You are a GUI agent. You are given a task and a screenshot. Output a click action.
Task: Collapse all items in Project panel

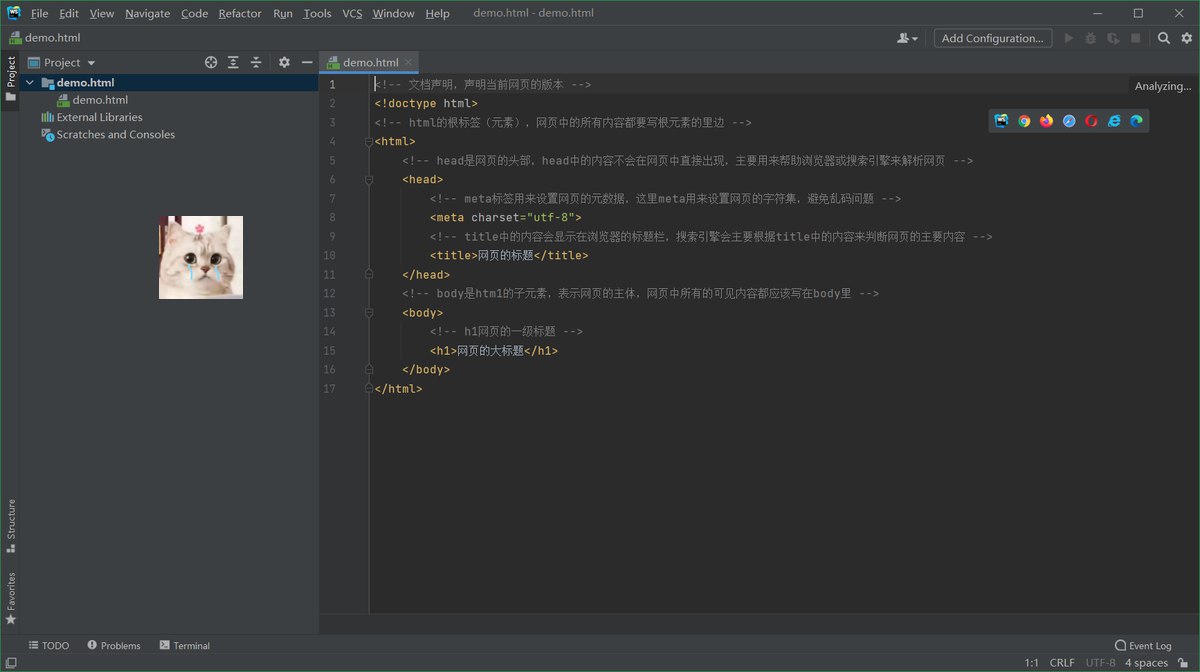256,62
